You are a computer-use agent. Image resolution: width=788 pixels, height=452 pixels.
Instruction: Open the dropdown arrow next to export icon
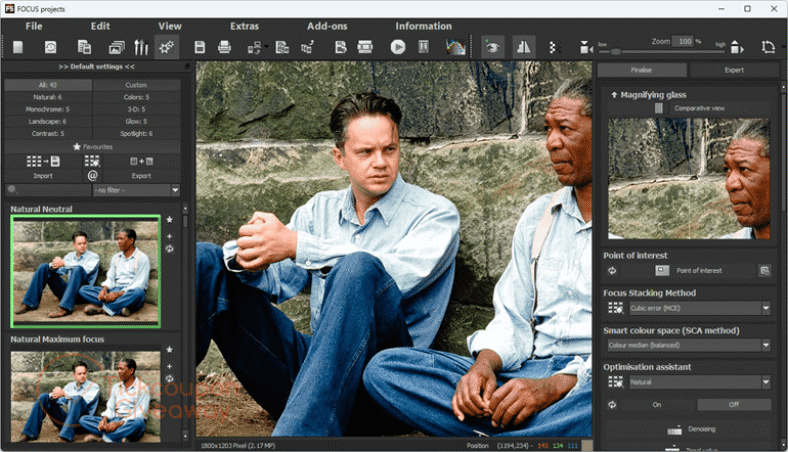pyautogui.click(x=266, y=46)
